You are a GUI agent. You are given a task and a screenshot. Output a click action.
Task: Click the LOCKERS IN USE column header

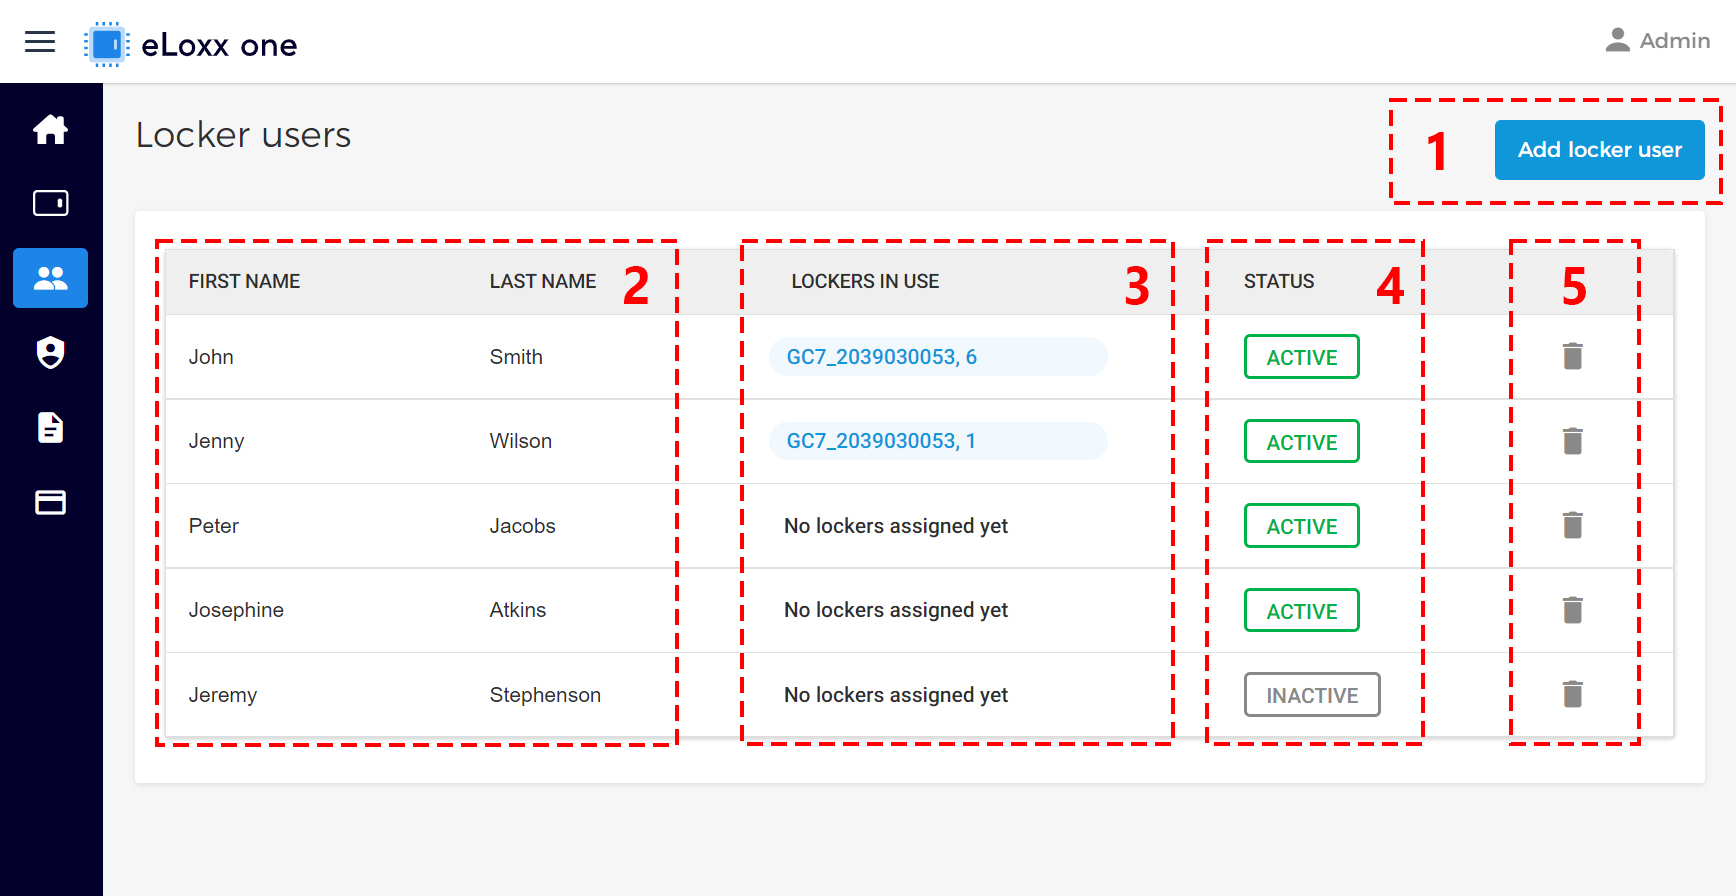(x=865, y=282)
